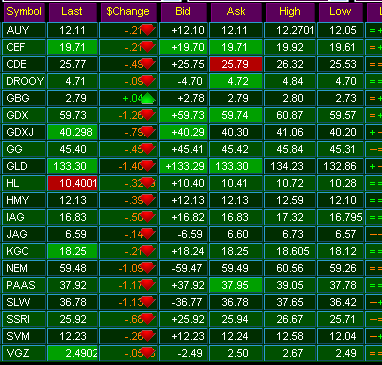Select the GLD symbol cell
Screen dimensions: 382x365
24,166
